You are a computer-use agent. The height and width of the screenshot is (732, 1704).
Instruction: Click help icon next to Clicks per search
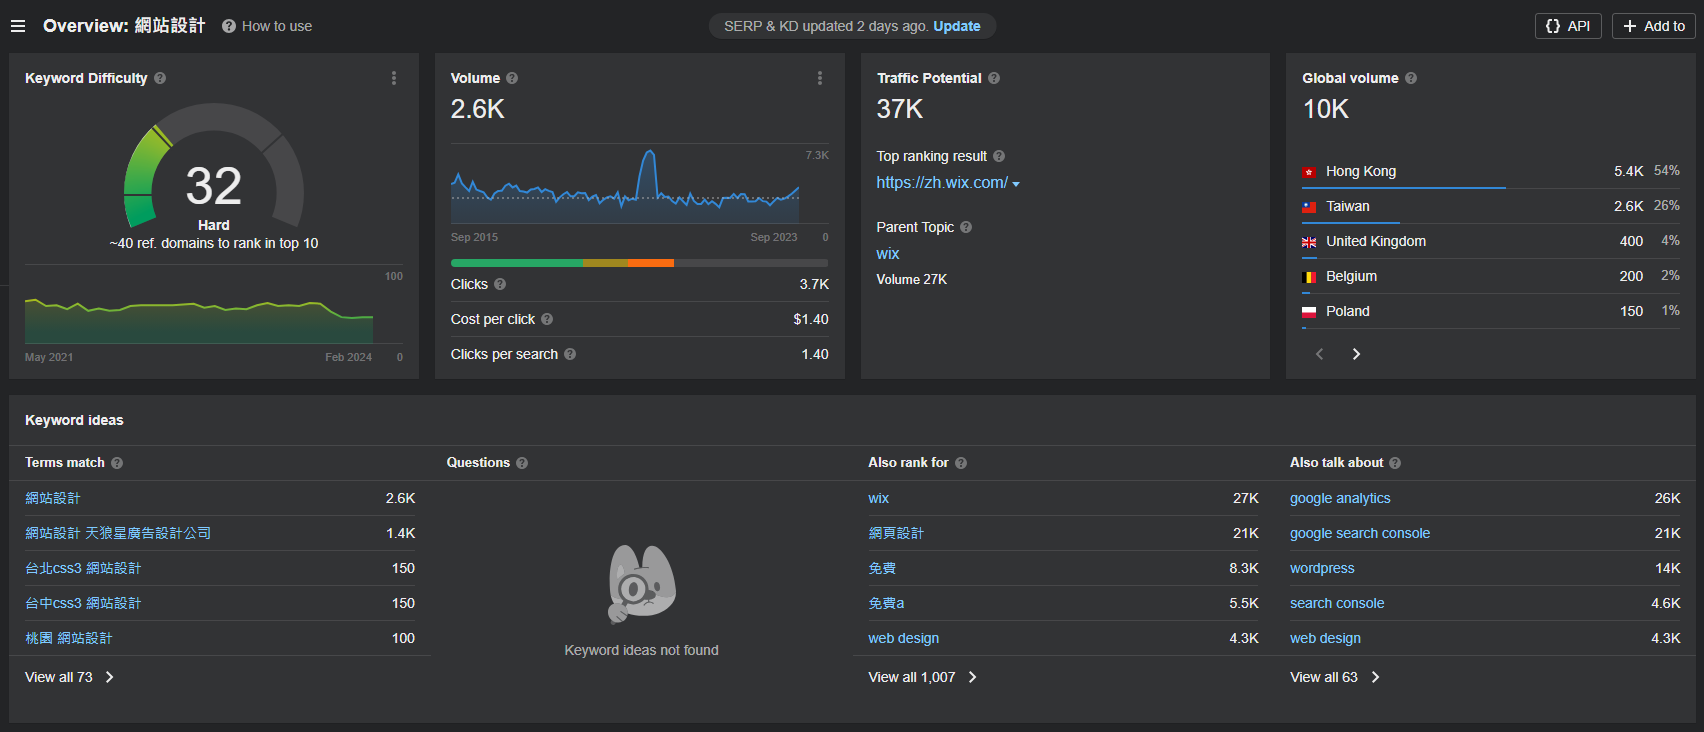570,354
